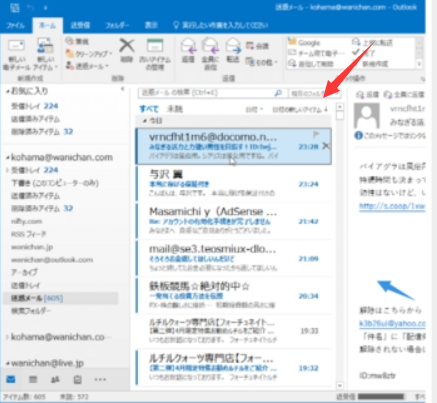Viewport: 437px width, 403px height.
Task: Collapse the folder pane with chevron
Action: coord(123,89)
